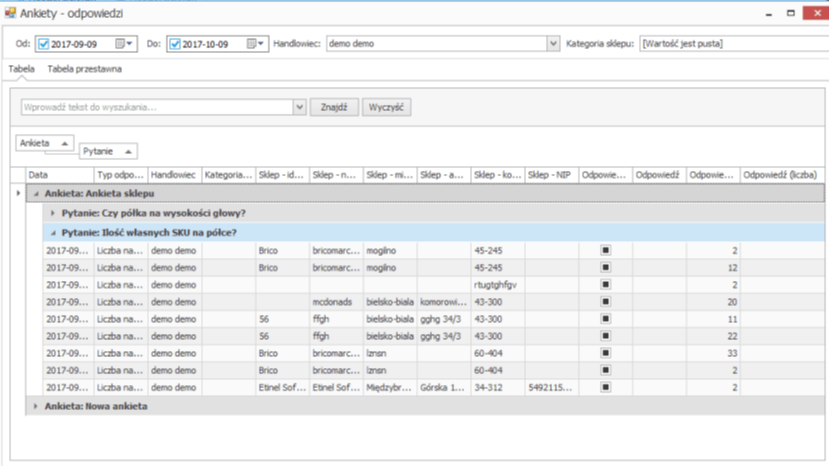The image size is (829, 466).
Task: Toggle the Do date checkbox
Action: pos(175,44)
